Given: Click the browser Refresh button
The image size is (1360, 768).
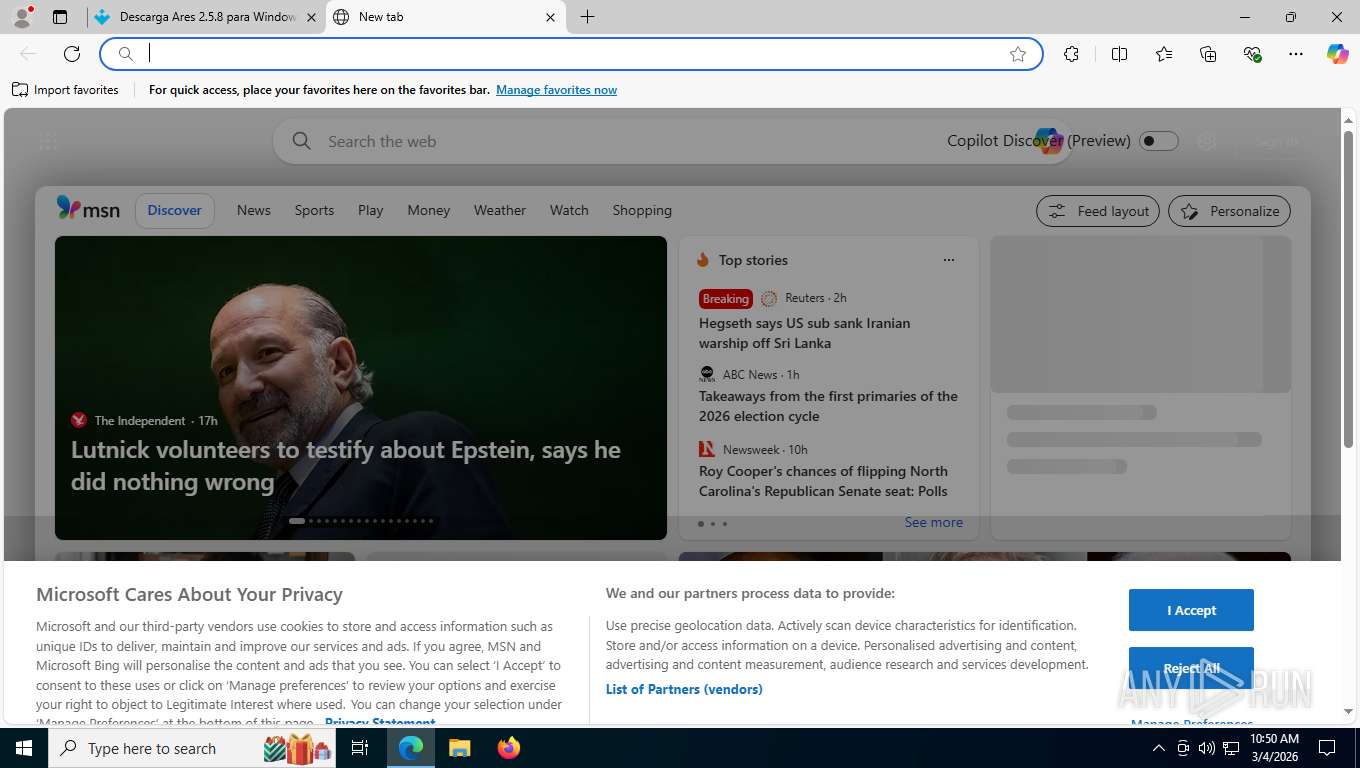Looking at the screenshot, I should [72, 54].
